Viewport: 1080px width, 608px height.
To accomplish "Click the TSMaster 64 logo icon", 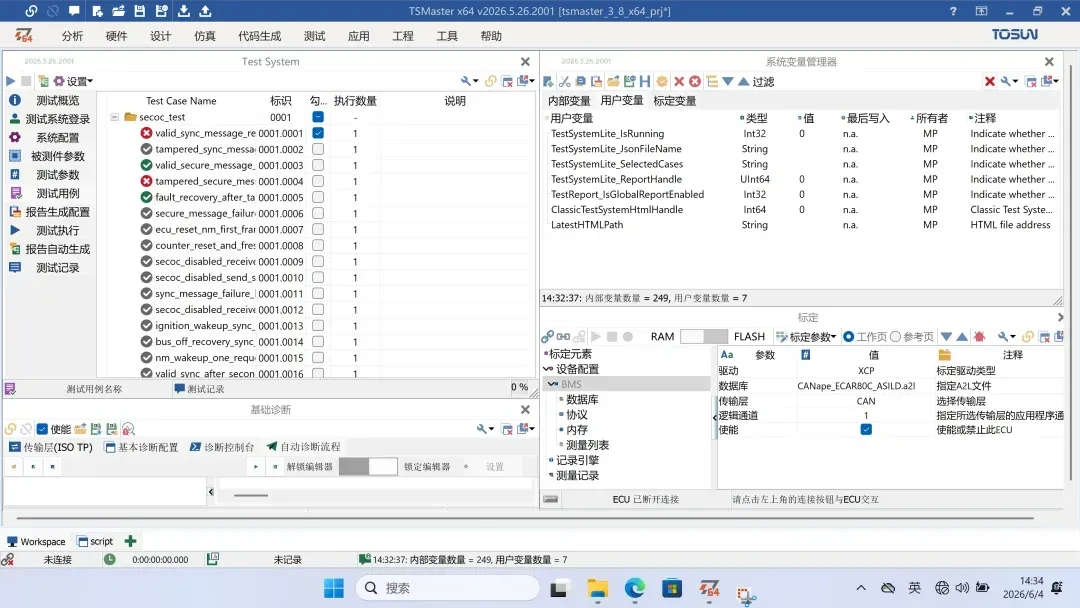I will point(24,35).
